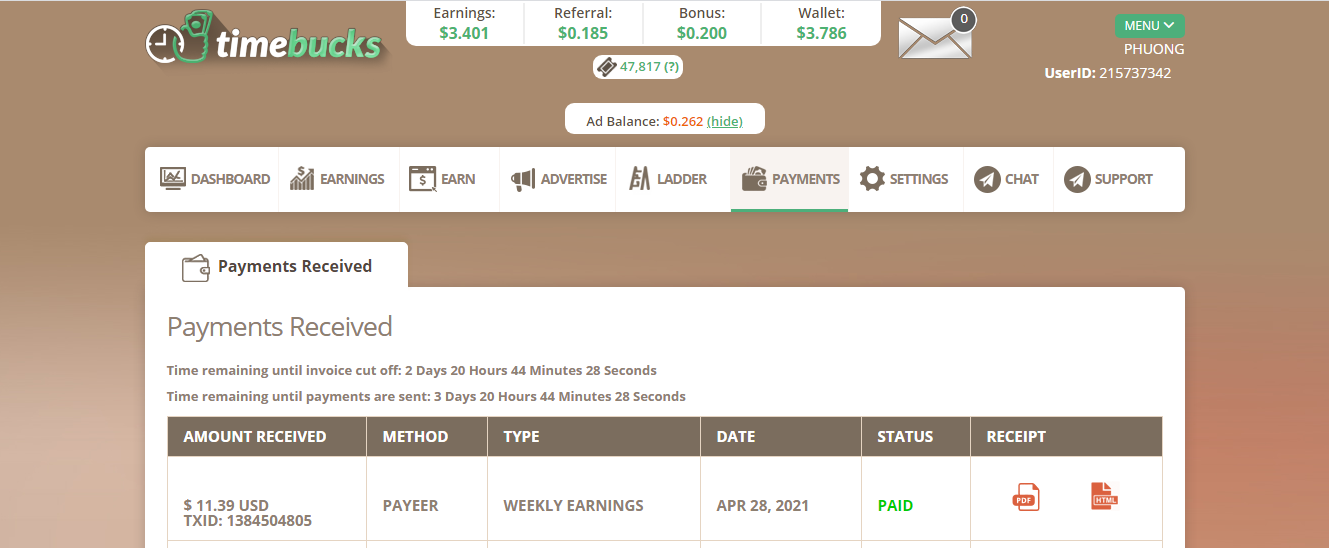The image size is (1329, 548).
Task: Click the Settings gear icon
Action: coord(872,179)
